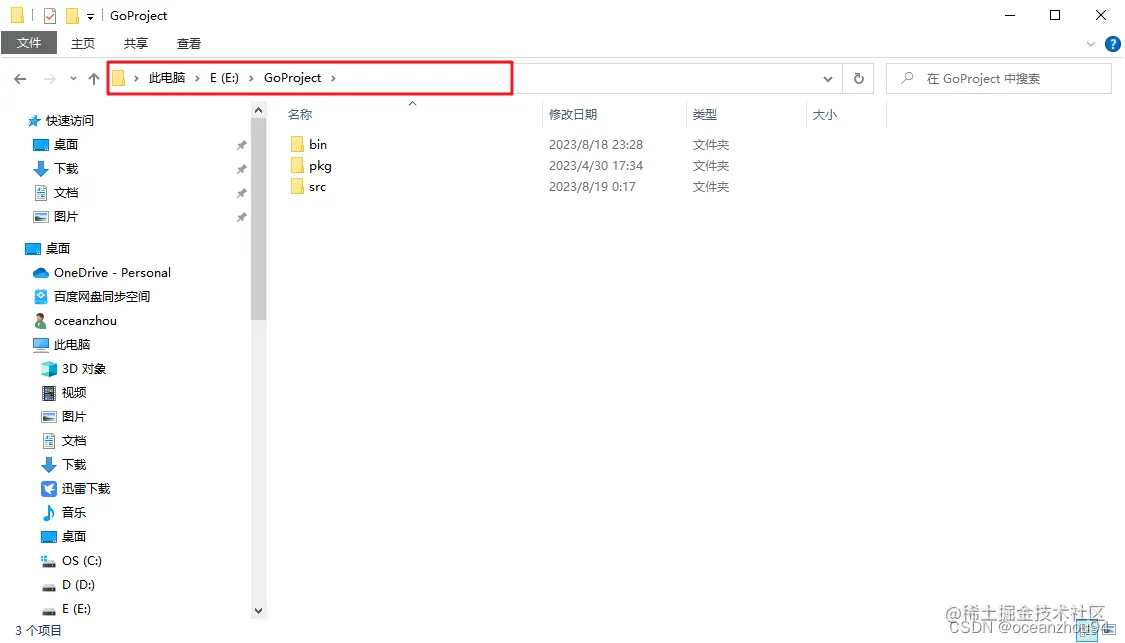Switch to the 共享 ribbon tab
1125x643 pixels.
[x=136, y=43]
